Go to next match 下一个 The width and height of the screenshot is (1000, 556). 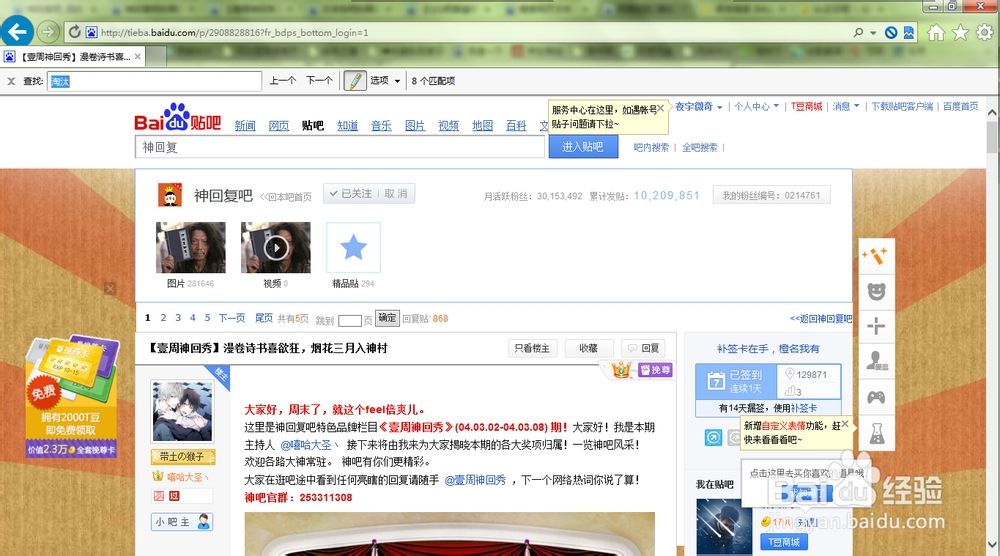coord(320,80)
